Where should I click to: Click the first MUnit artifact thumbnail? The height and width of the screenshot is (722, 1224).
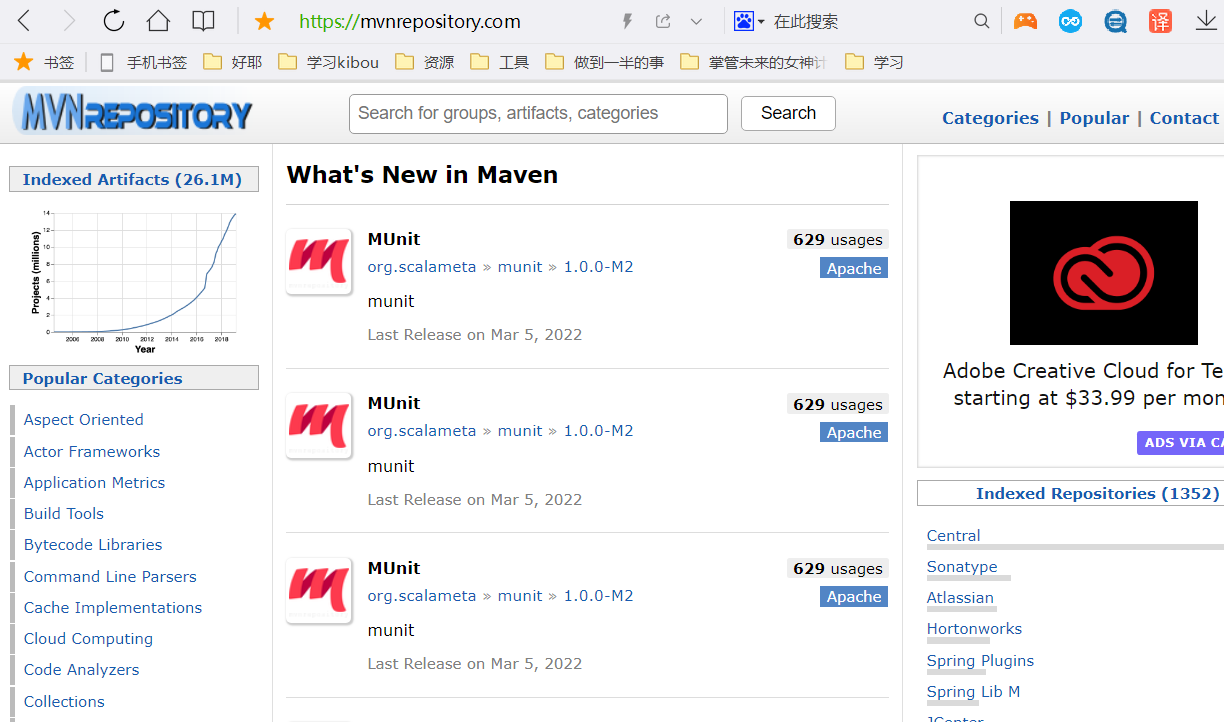pyautogui.click(x=319, y=261)
